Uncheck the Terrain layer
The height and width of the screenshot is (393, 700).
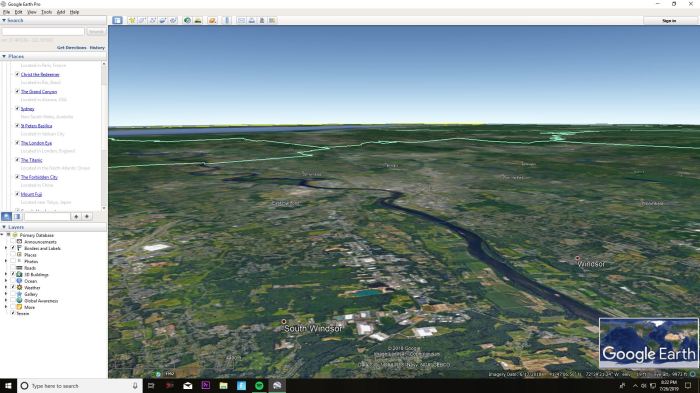[12, 314]
